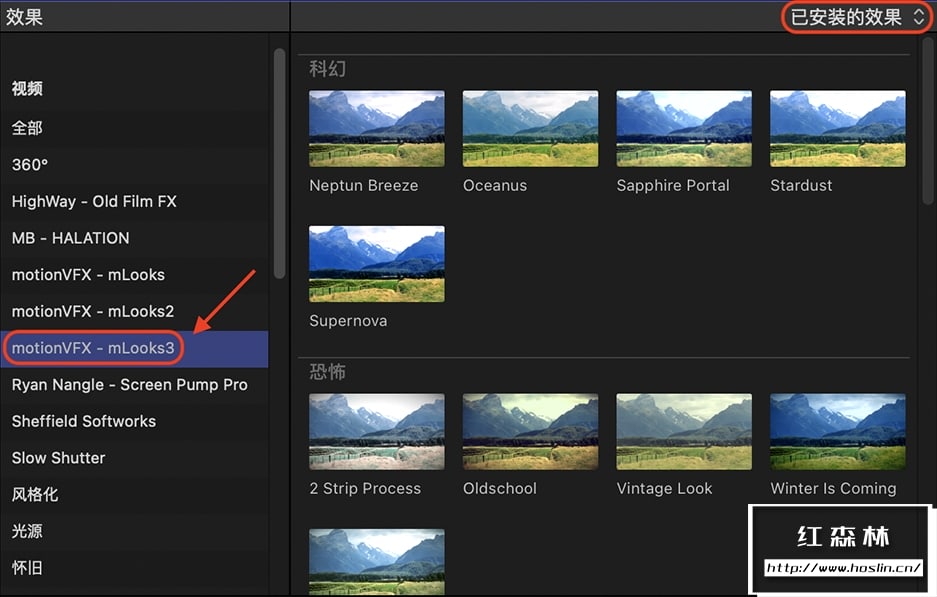Pick the Sapphire Portal effect thumbnail
The image size is (937, 597).
[684, 128]
